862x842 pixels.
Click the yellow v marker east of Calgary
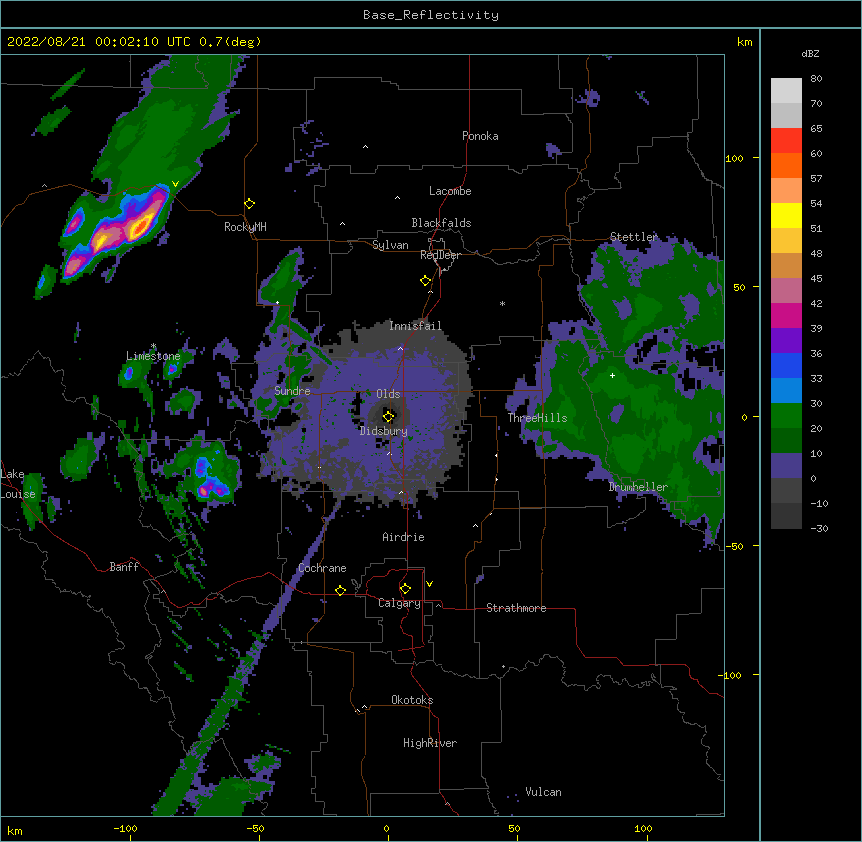(x=429, y=584)
